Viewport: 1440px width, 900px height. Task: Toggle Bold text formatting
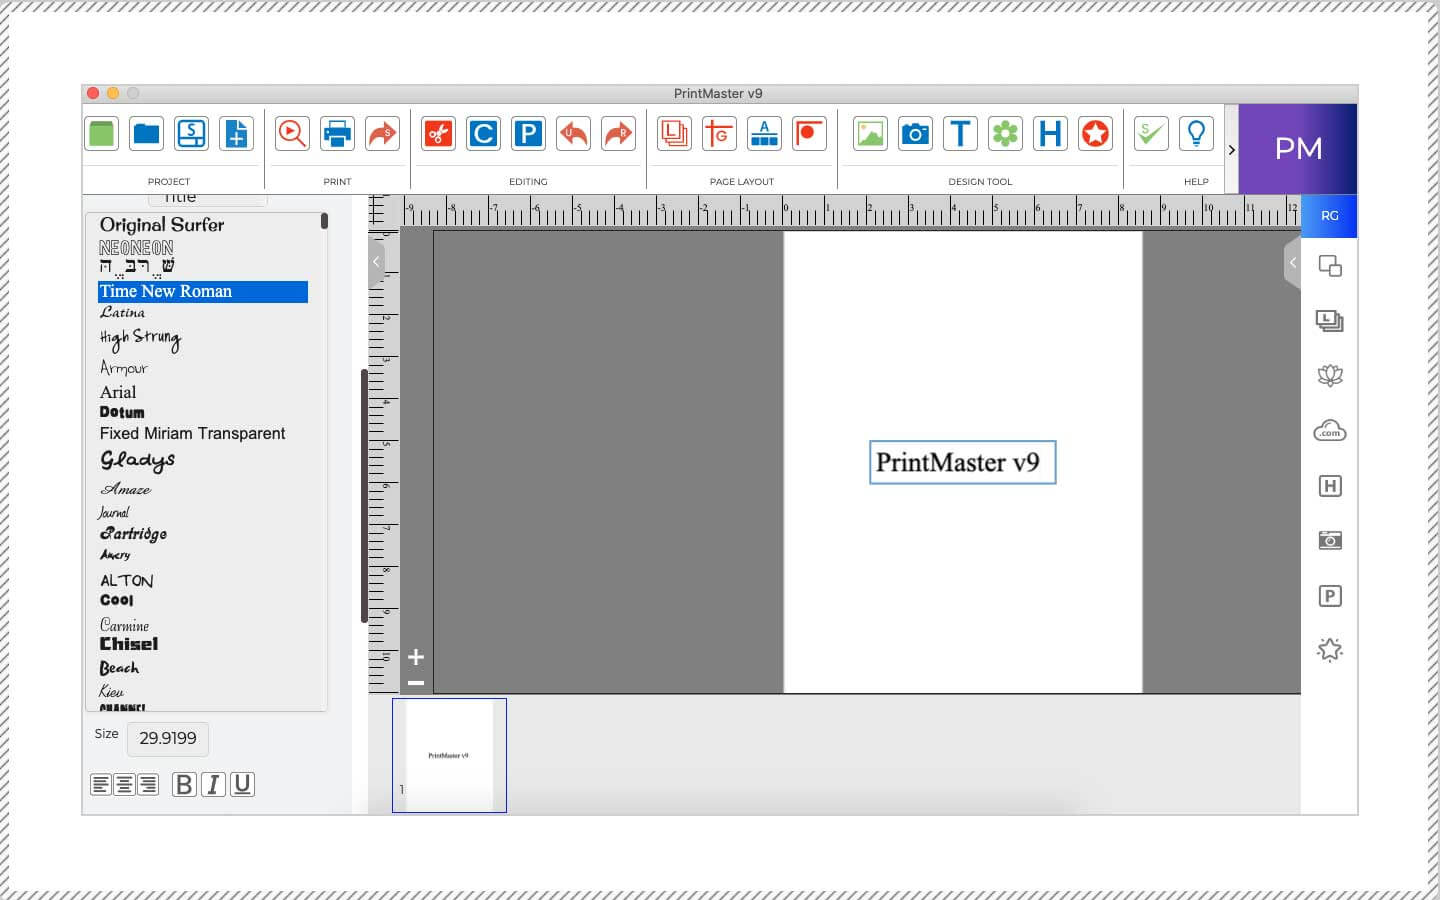tap(184, 785)
